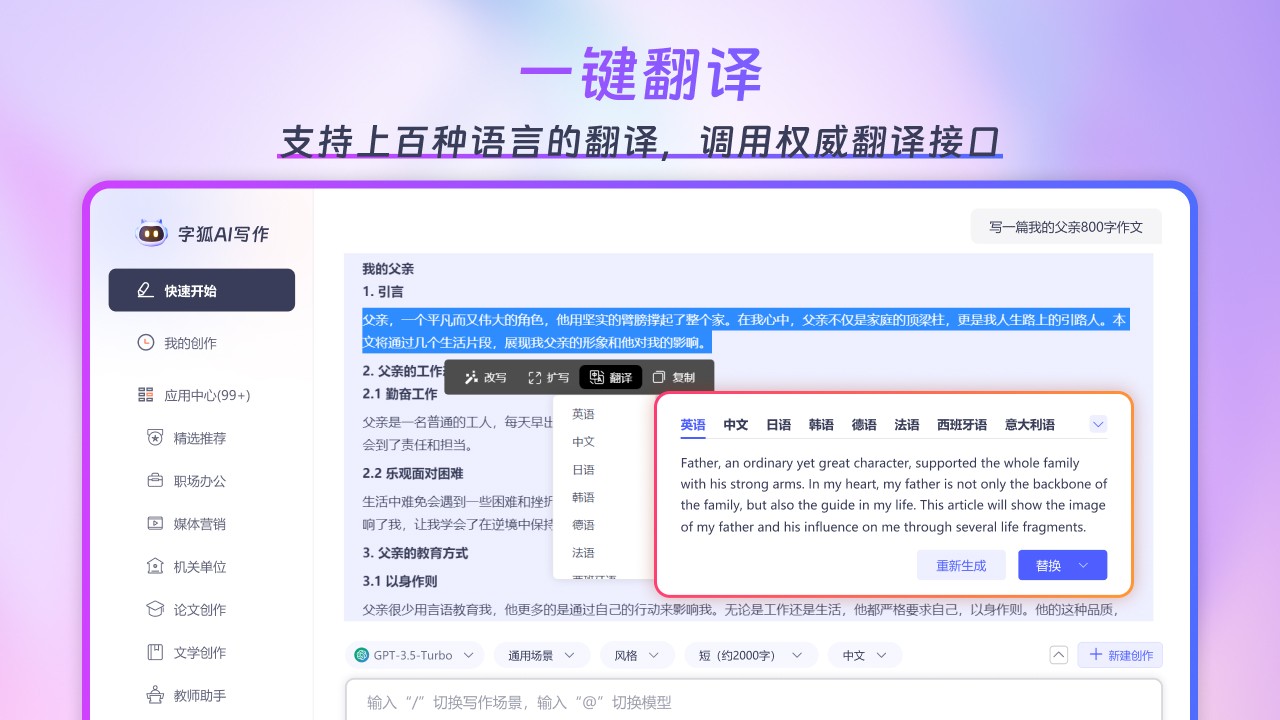Select 精选推荐 star icon in sidebar
1280x720 pixels.
coord(155,438)
